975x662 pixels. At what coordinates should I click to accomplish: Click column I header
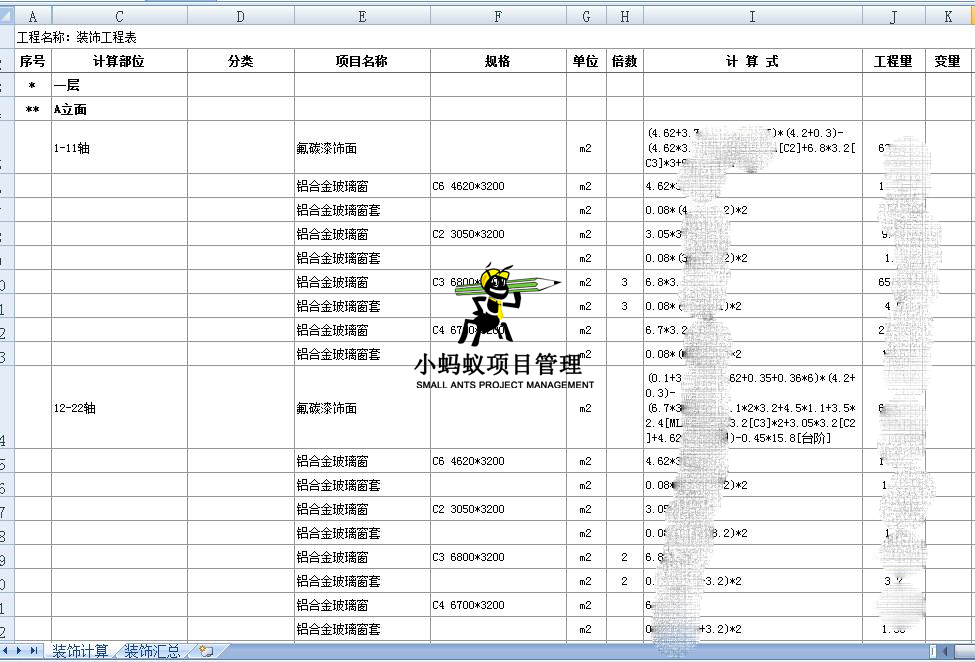[752, 16]
